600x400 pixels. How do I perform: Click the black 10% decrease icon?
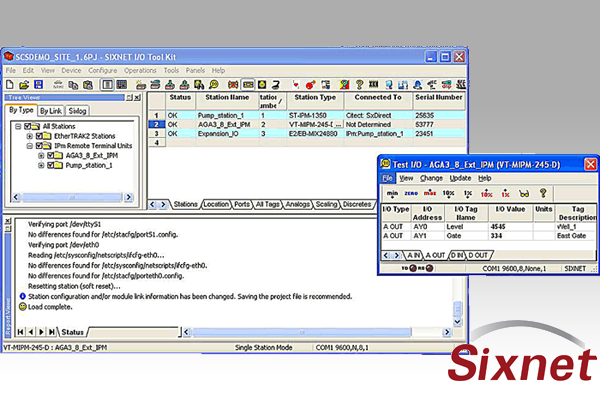(448, 194)
